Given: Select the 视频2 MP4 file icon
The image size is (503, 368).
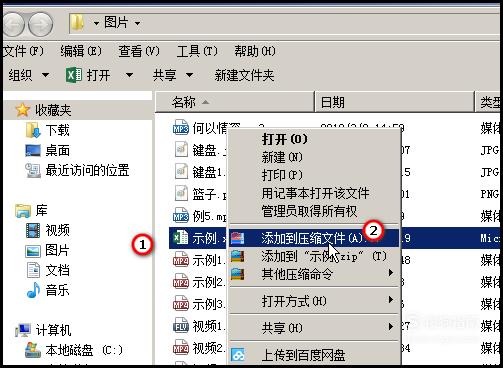Looking at the screenshot, I should point(181,348).
